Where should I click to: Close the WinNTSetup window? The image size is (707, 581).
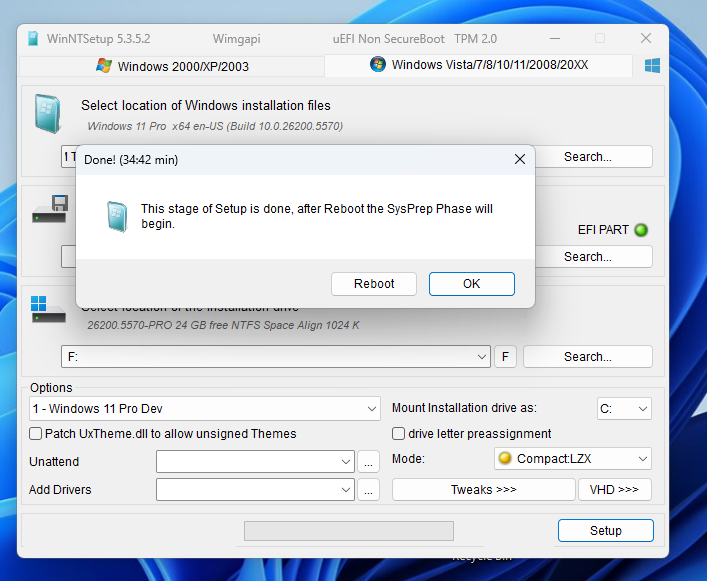pos(646,39)
